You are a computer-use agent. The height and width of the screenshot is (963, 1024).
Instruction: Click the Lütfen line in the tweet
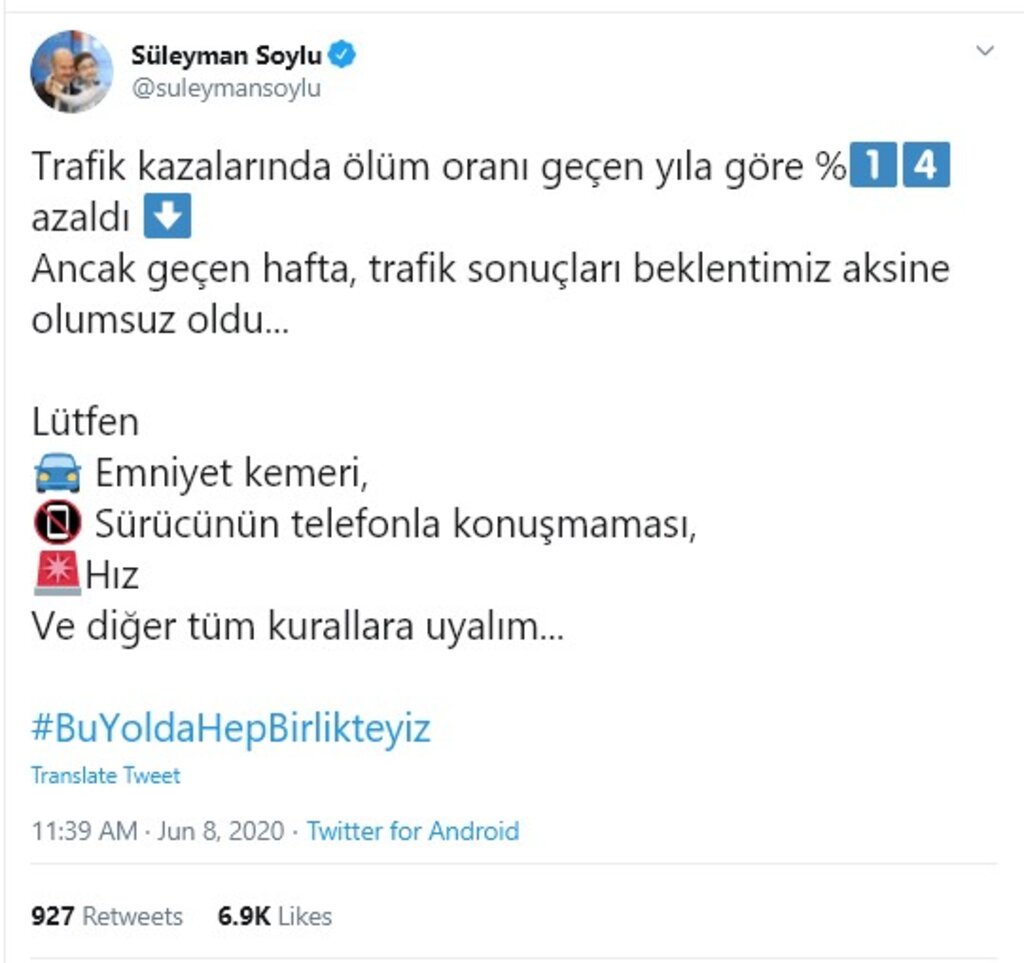[x=85, y=422]
